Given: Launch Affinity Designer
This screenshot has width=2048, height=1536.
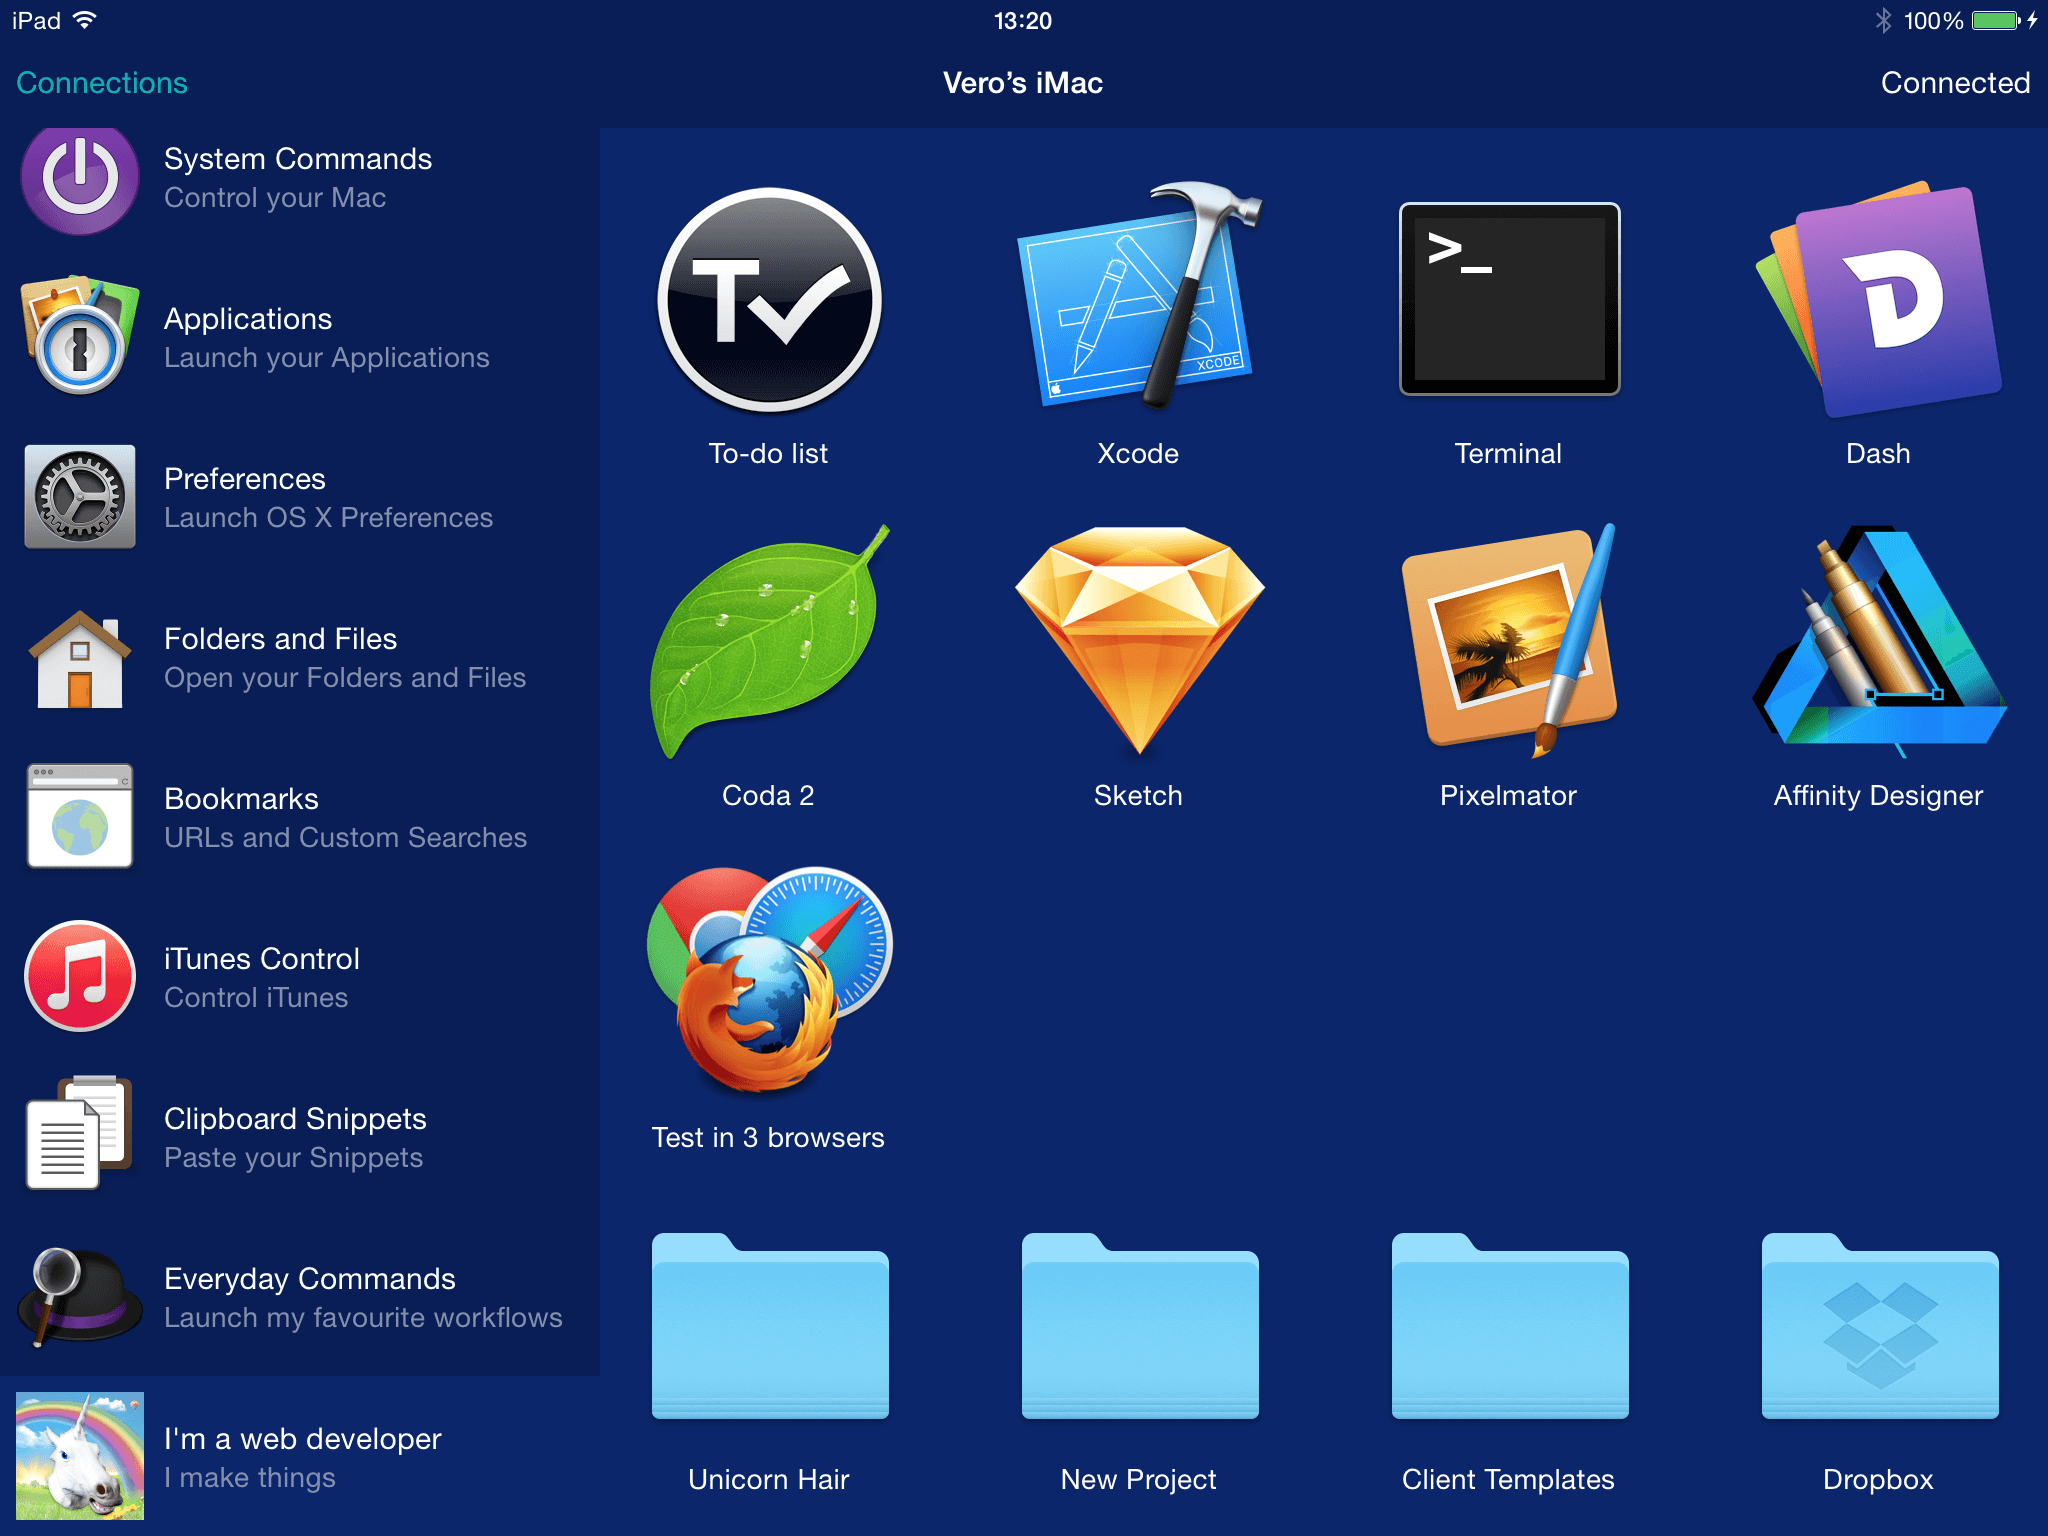Looking at the screenshot, I should pyautogui.click(x=1878, y=640).
